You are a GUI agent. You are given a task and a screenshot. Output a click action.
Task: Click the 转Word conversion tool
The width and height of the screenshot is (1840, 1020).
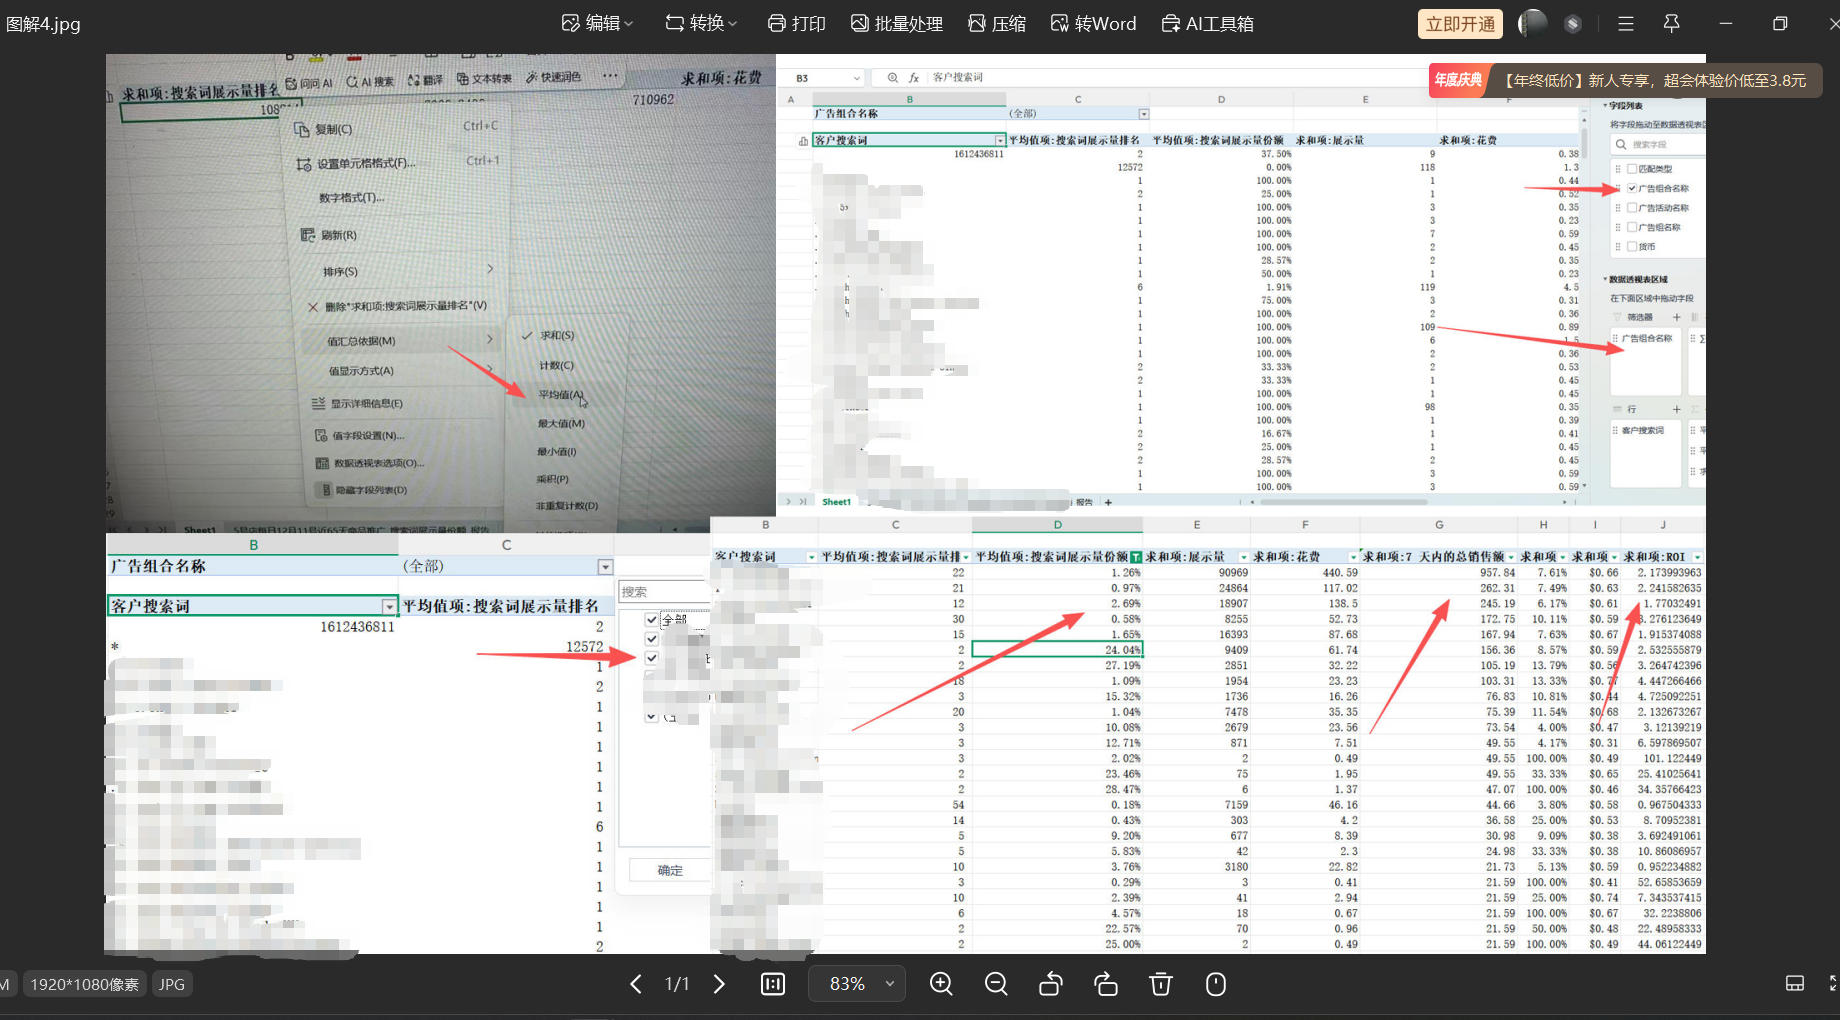(x=1093, y=23)
